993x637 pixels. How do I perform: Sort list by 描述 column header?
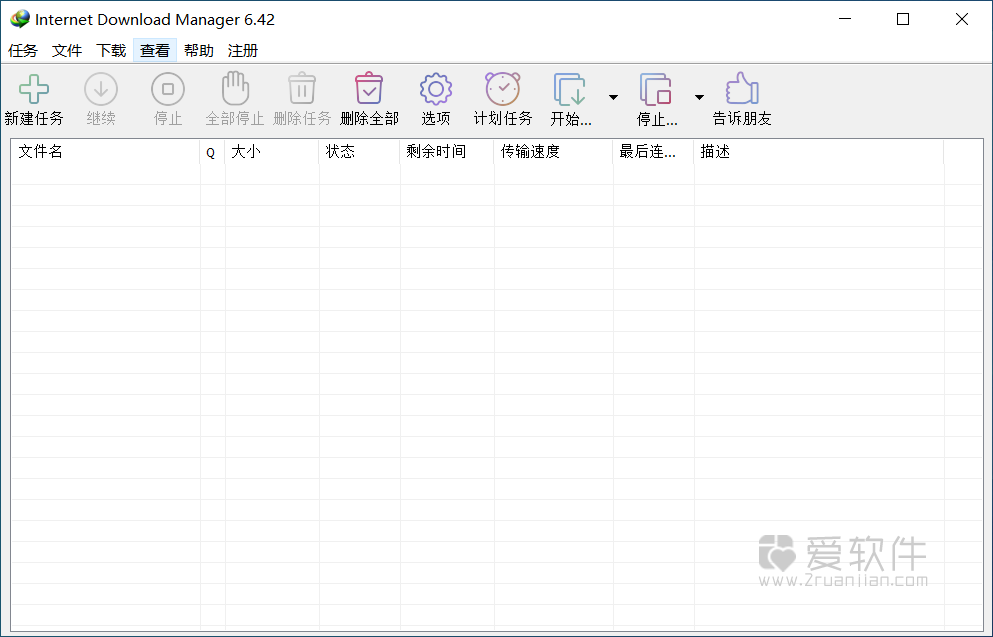tap(818, 152)
